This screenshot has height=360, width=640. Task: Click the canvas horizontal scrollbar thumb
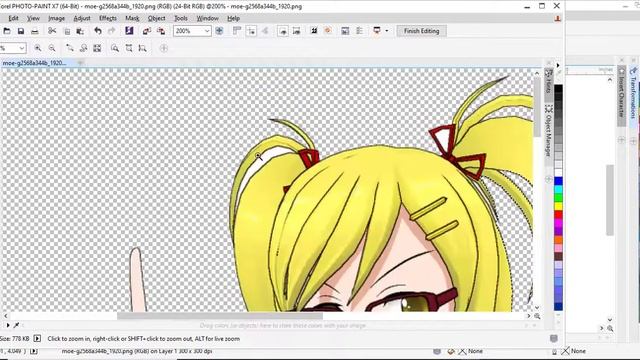[220, 316]
